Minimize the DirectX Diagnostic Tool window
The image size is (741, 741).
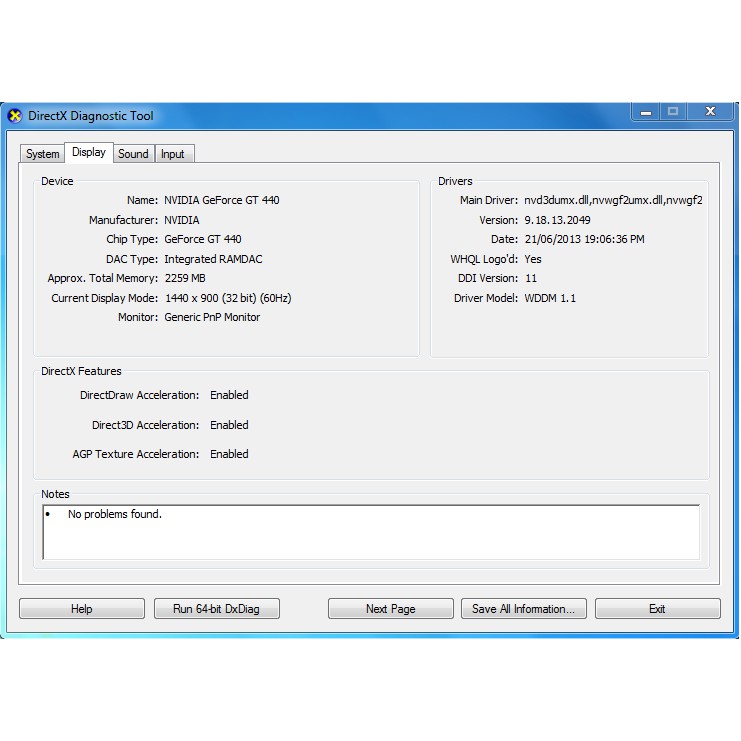tap(645, 112)
